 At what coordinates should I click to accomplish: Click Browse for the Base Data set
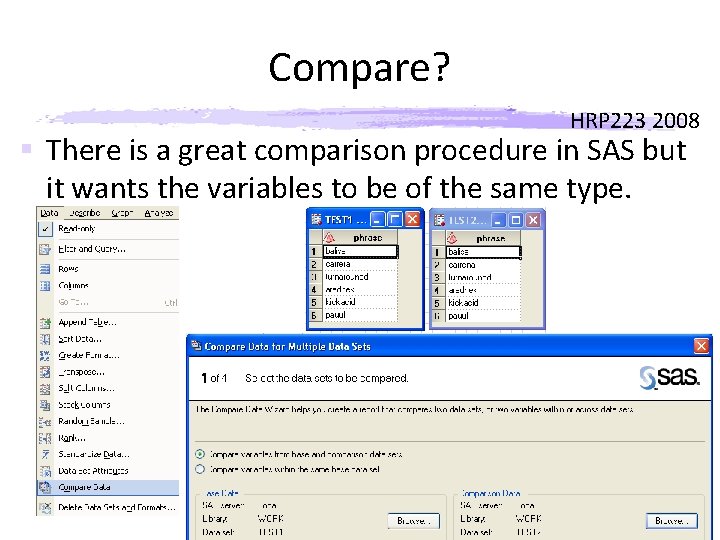click(413, 521)
